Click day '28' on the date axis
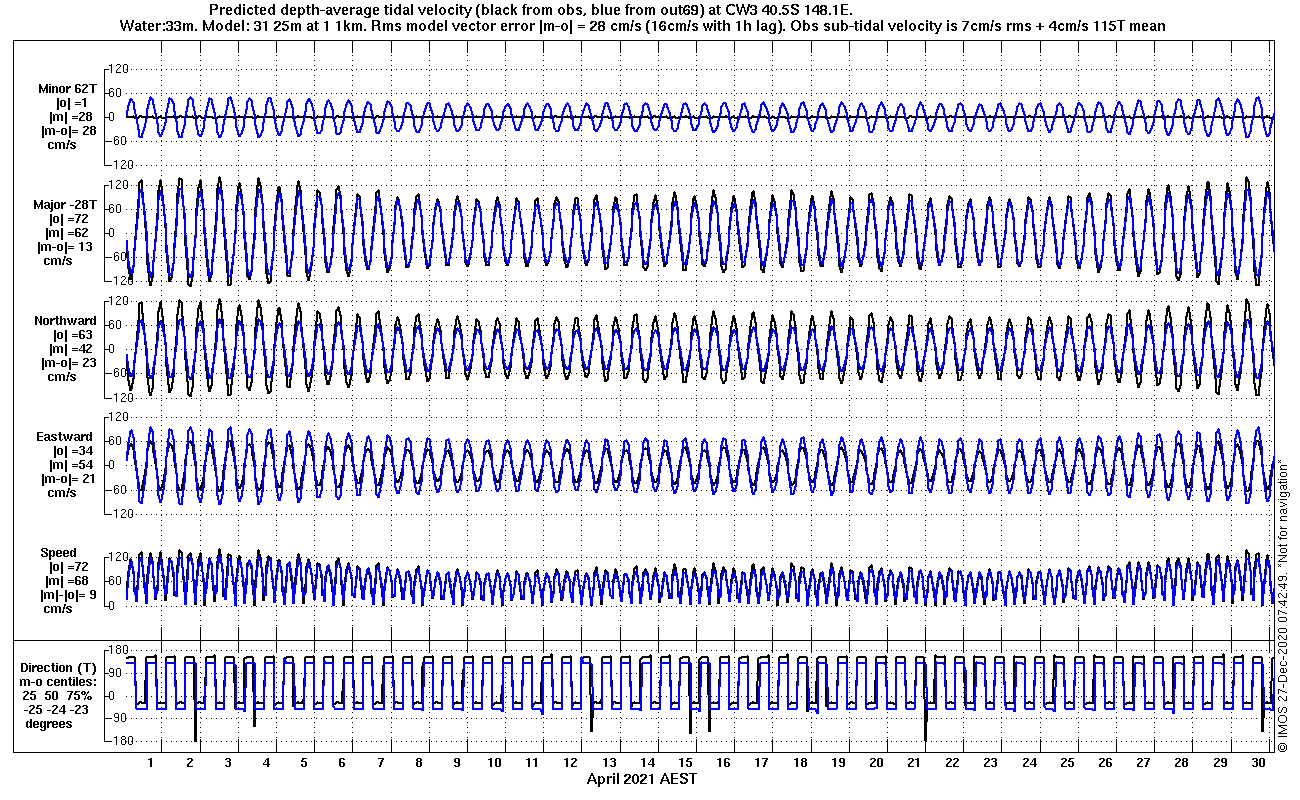The image size is (1300, 800). pos(1181,763)
